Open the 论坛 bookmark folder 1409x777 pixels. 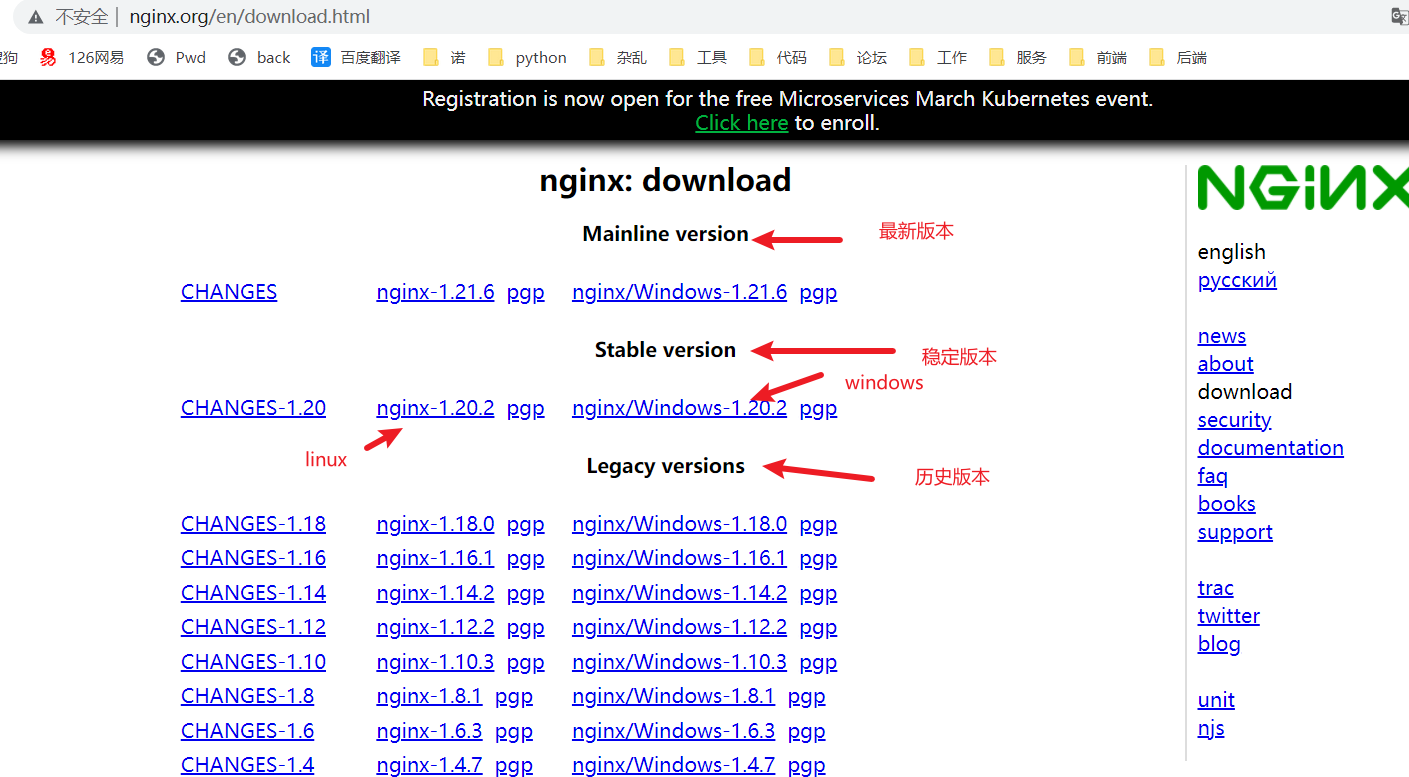tap(858, 57)
